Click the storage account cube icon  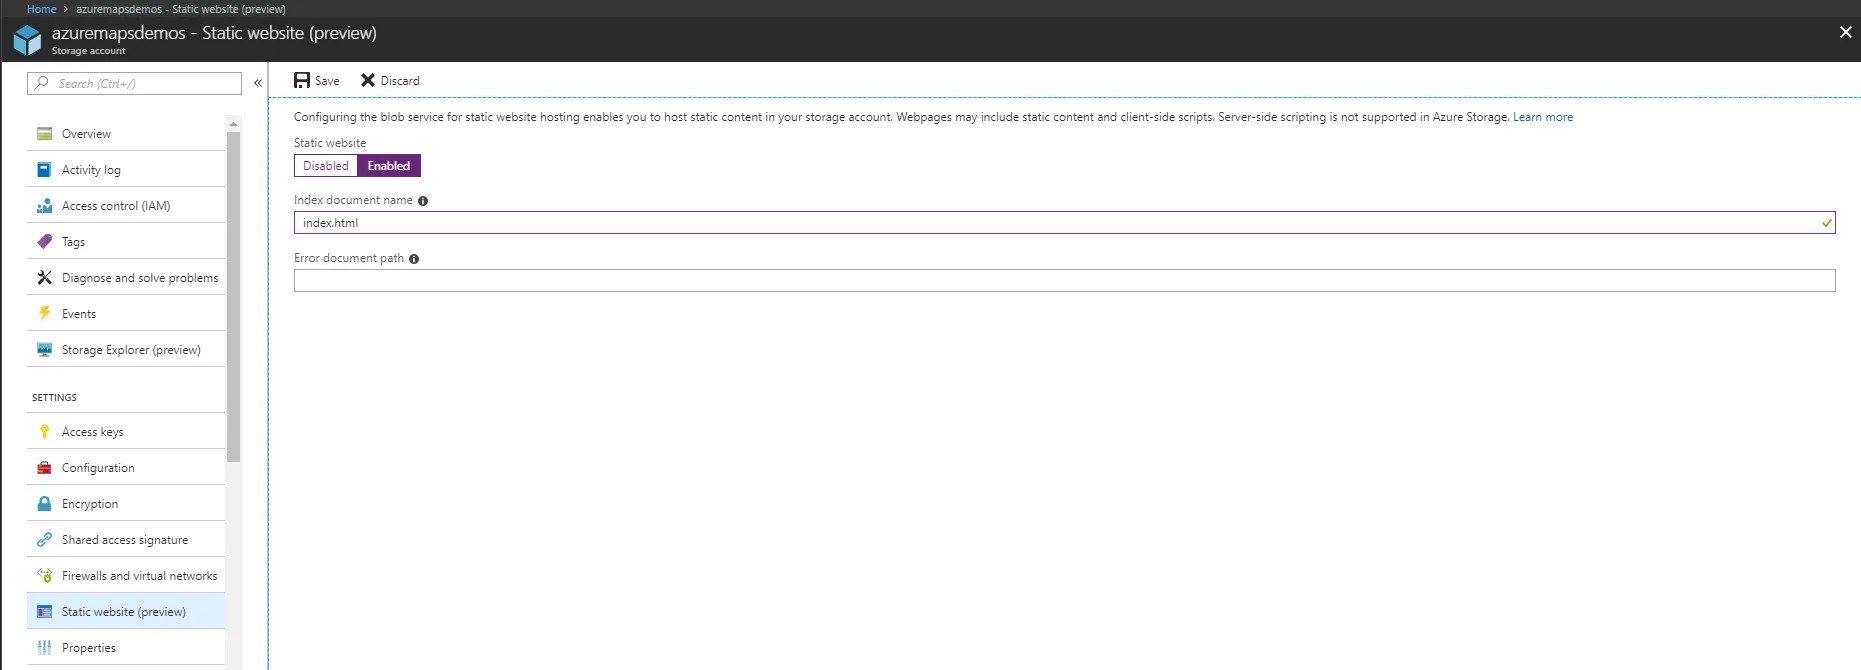click(x=27, y=40)
